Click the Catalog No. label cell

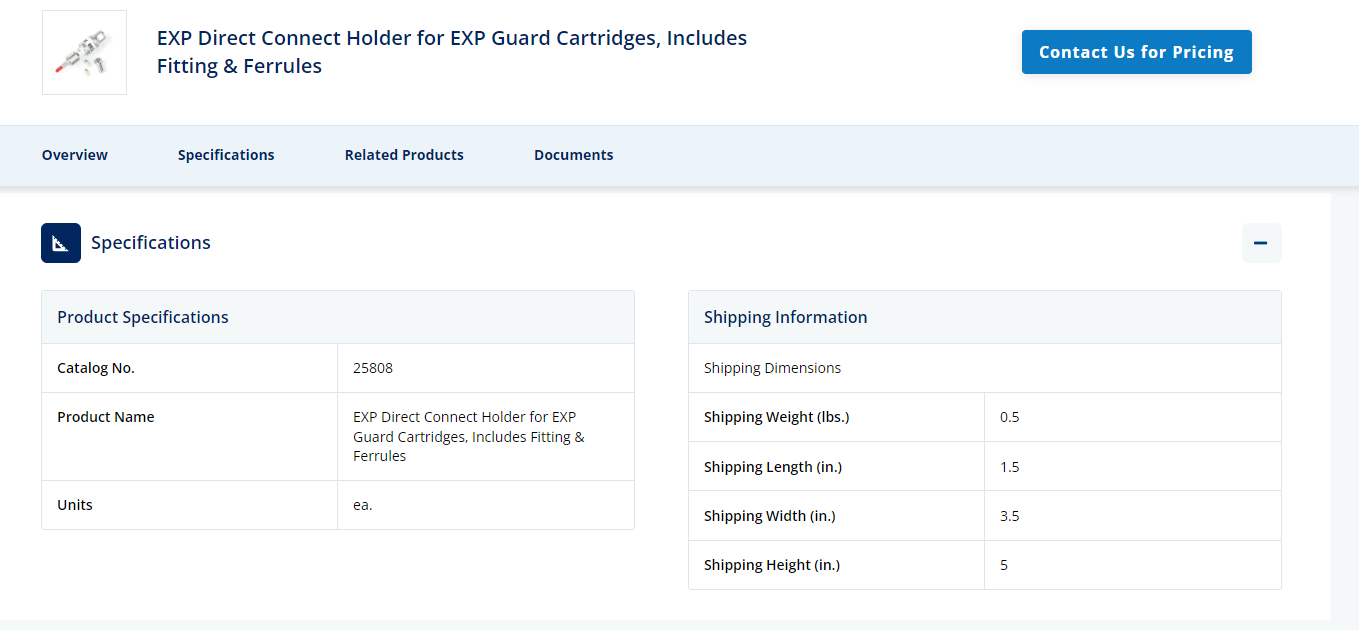tap(190, 368)
